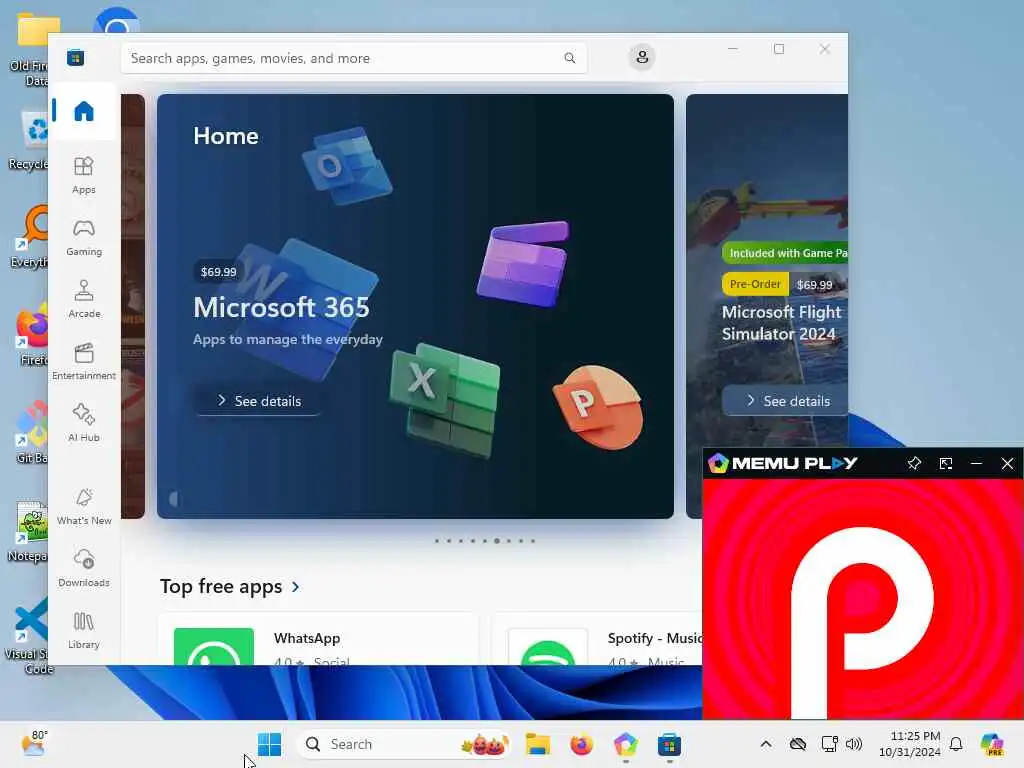
Task: Open Arcade in Store sidebar
Action: coord(84,299)
